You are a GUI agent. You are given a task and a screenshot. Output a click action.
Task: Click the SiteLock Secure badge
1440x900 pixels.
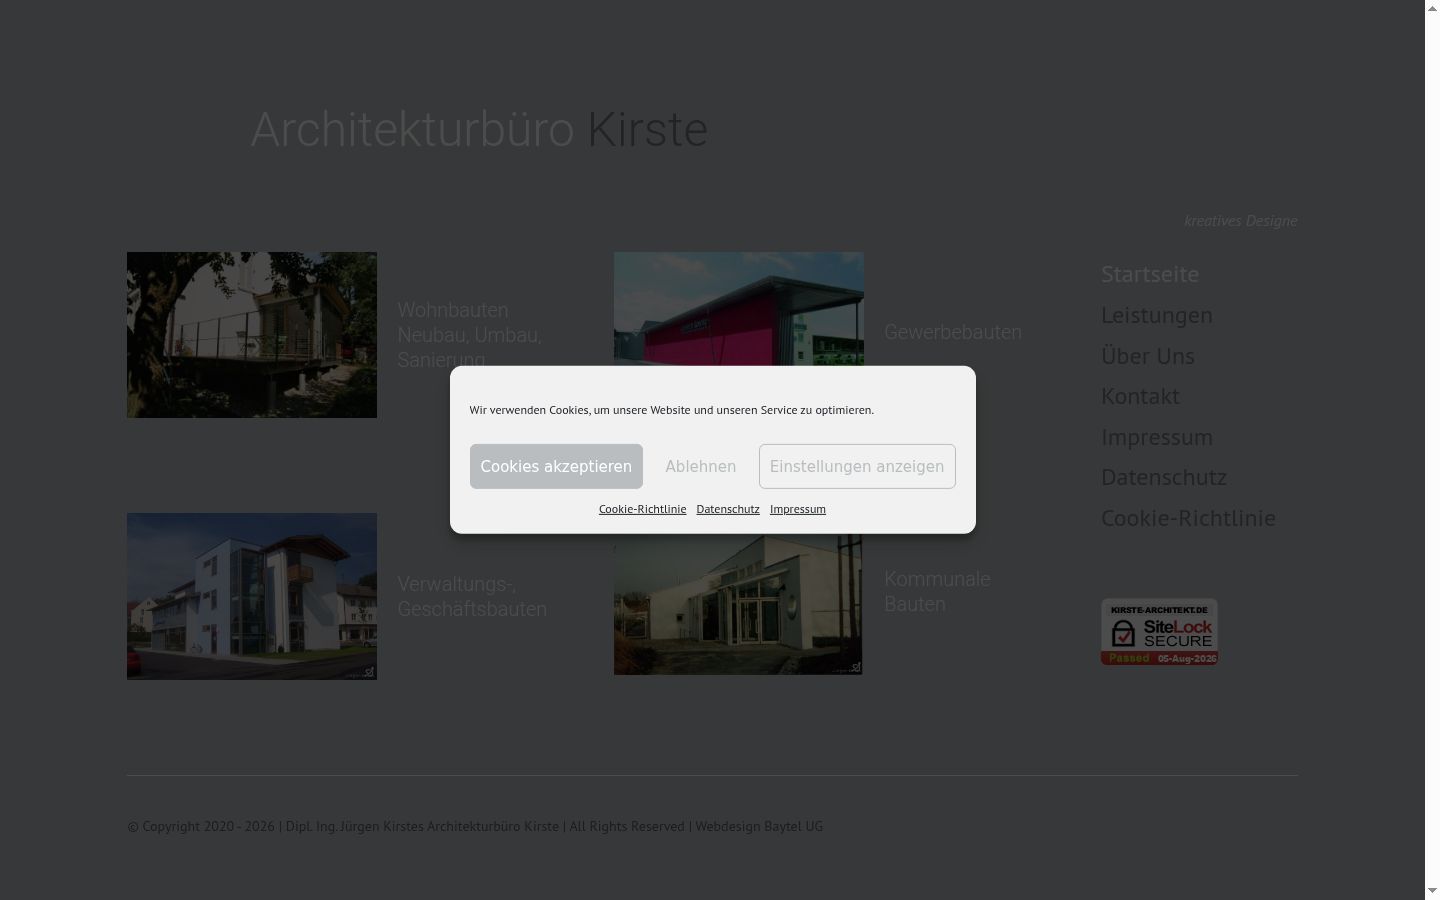pyautogui.click(x=1159, y=632)
